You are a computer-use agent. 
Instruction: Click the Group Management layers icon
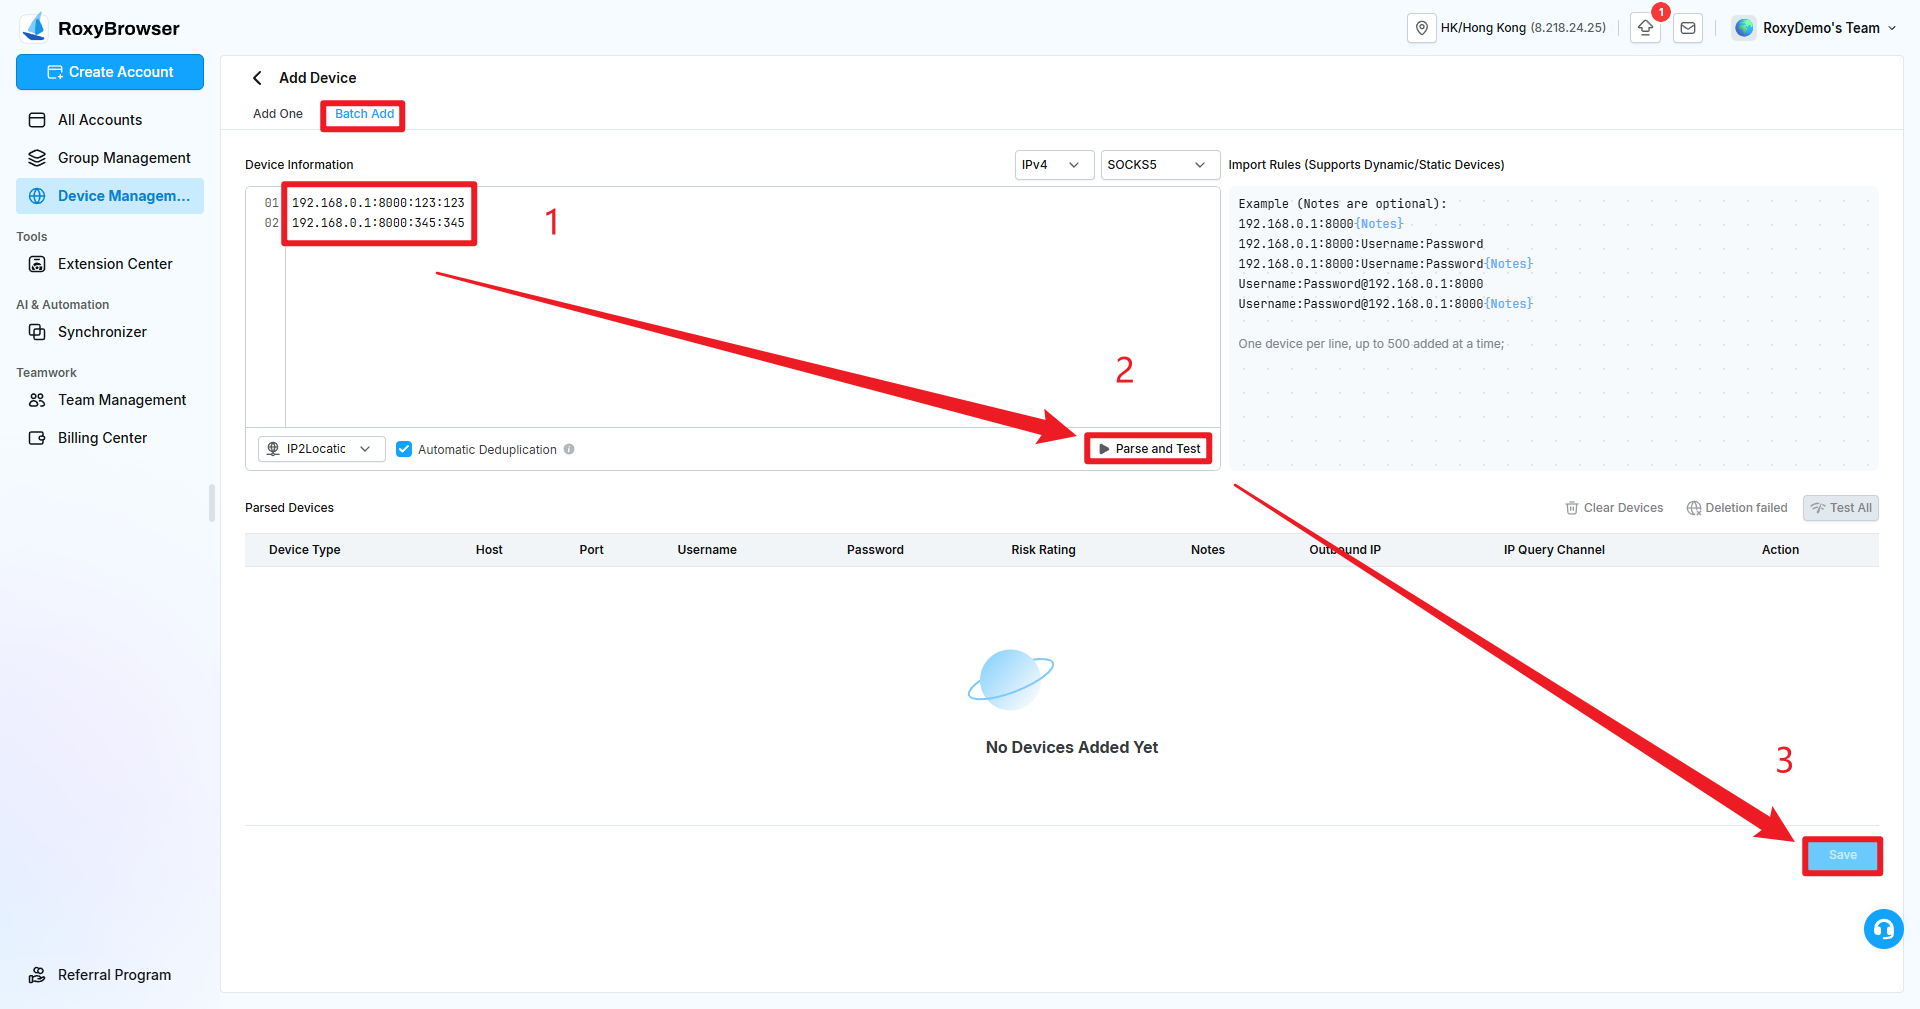(37, 158)
